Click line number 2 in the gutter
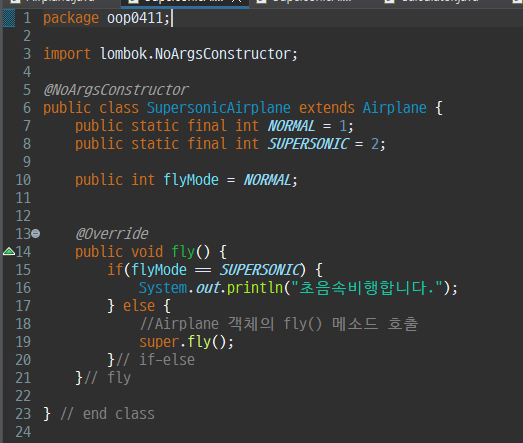The image size is (523, 443). tap(27, 36)
